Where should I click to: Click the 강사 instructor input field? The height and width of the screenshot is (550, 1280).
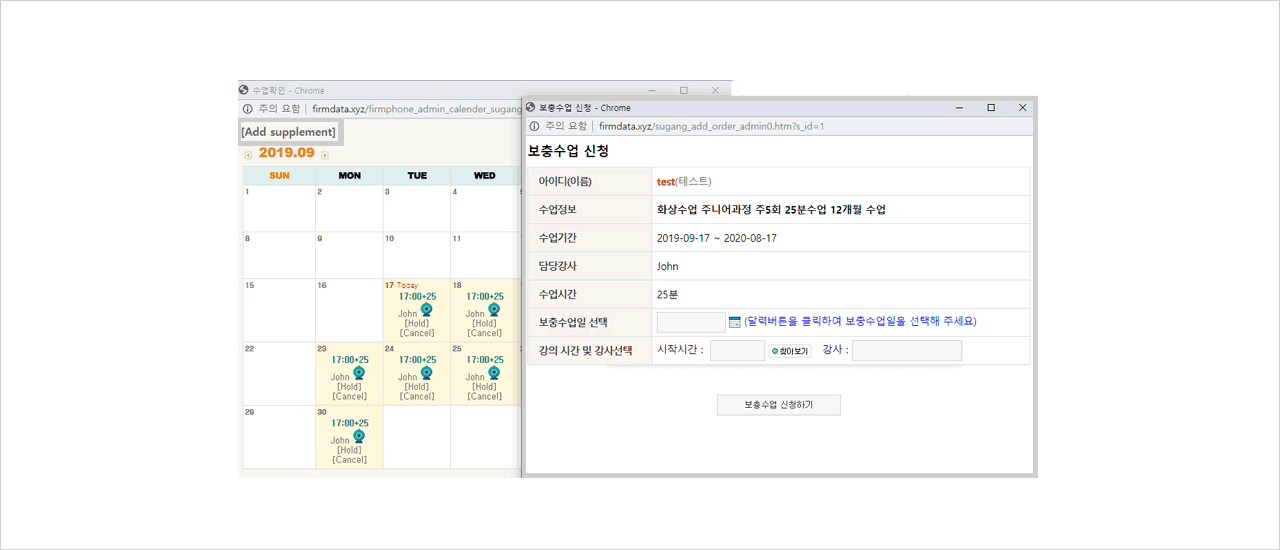point(906,351)
